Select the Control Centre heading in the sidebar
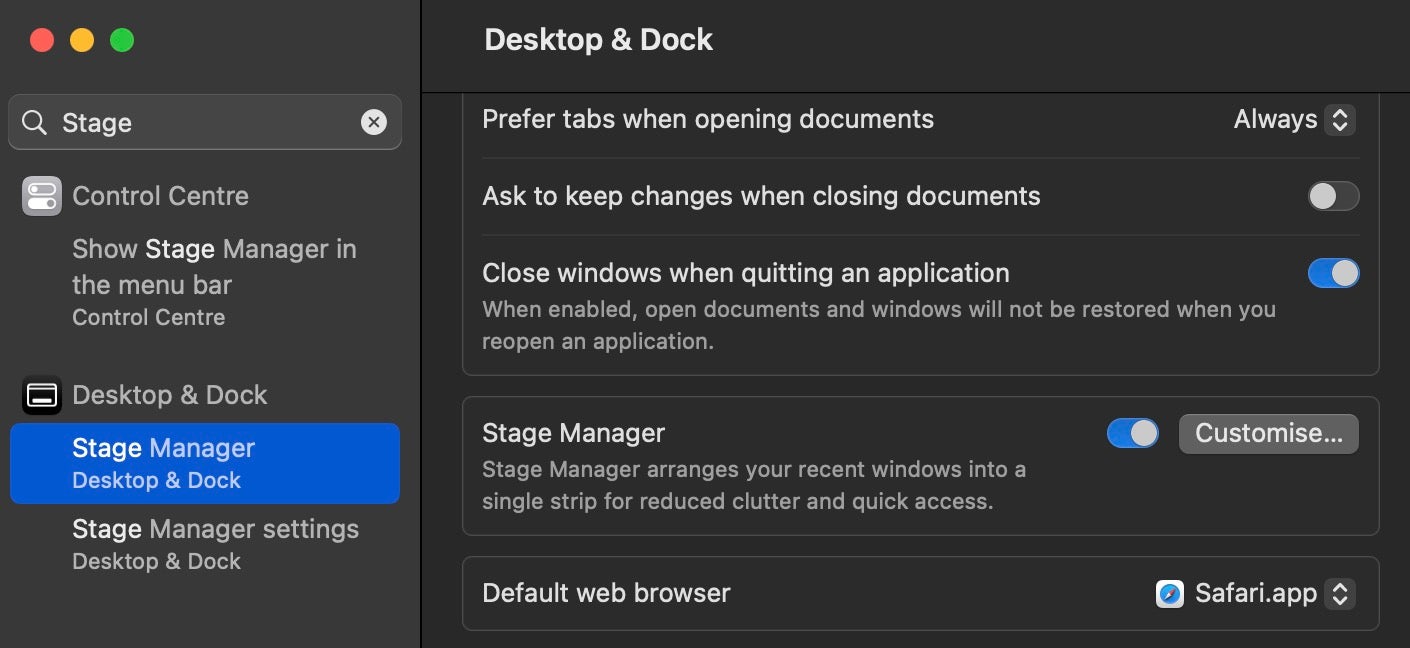This screenshot has width=1410, height=648. [x=160, y=196]
